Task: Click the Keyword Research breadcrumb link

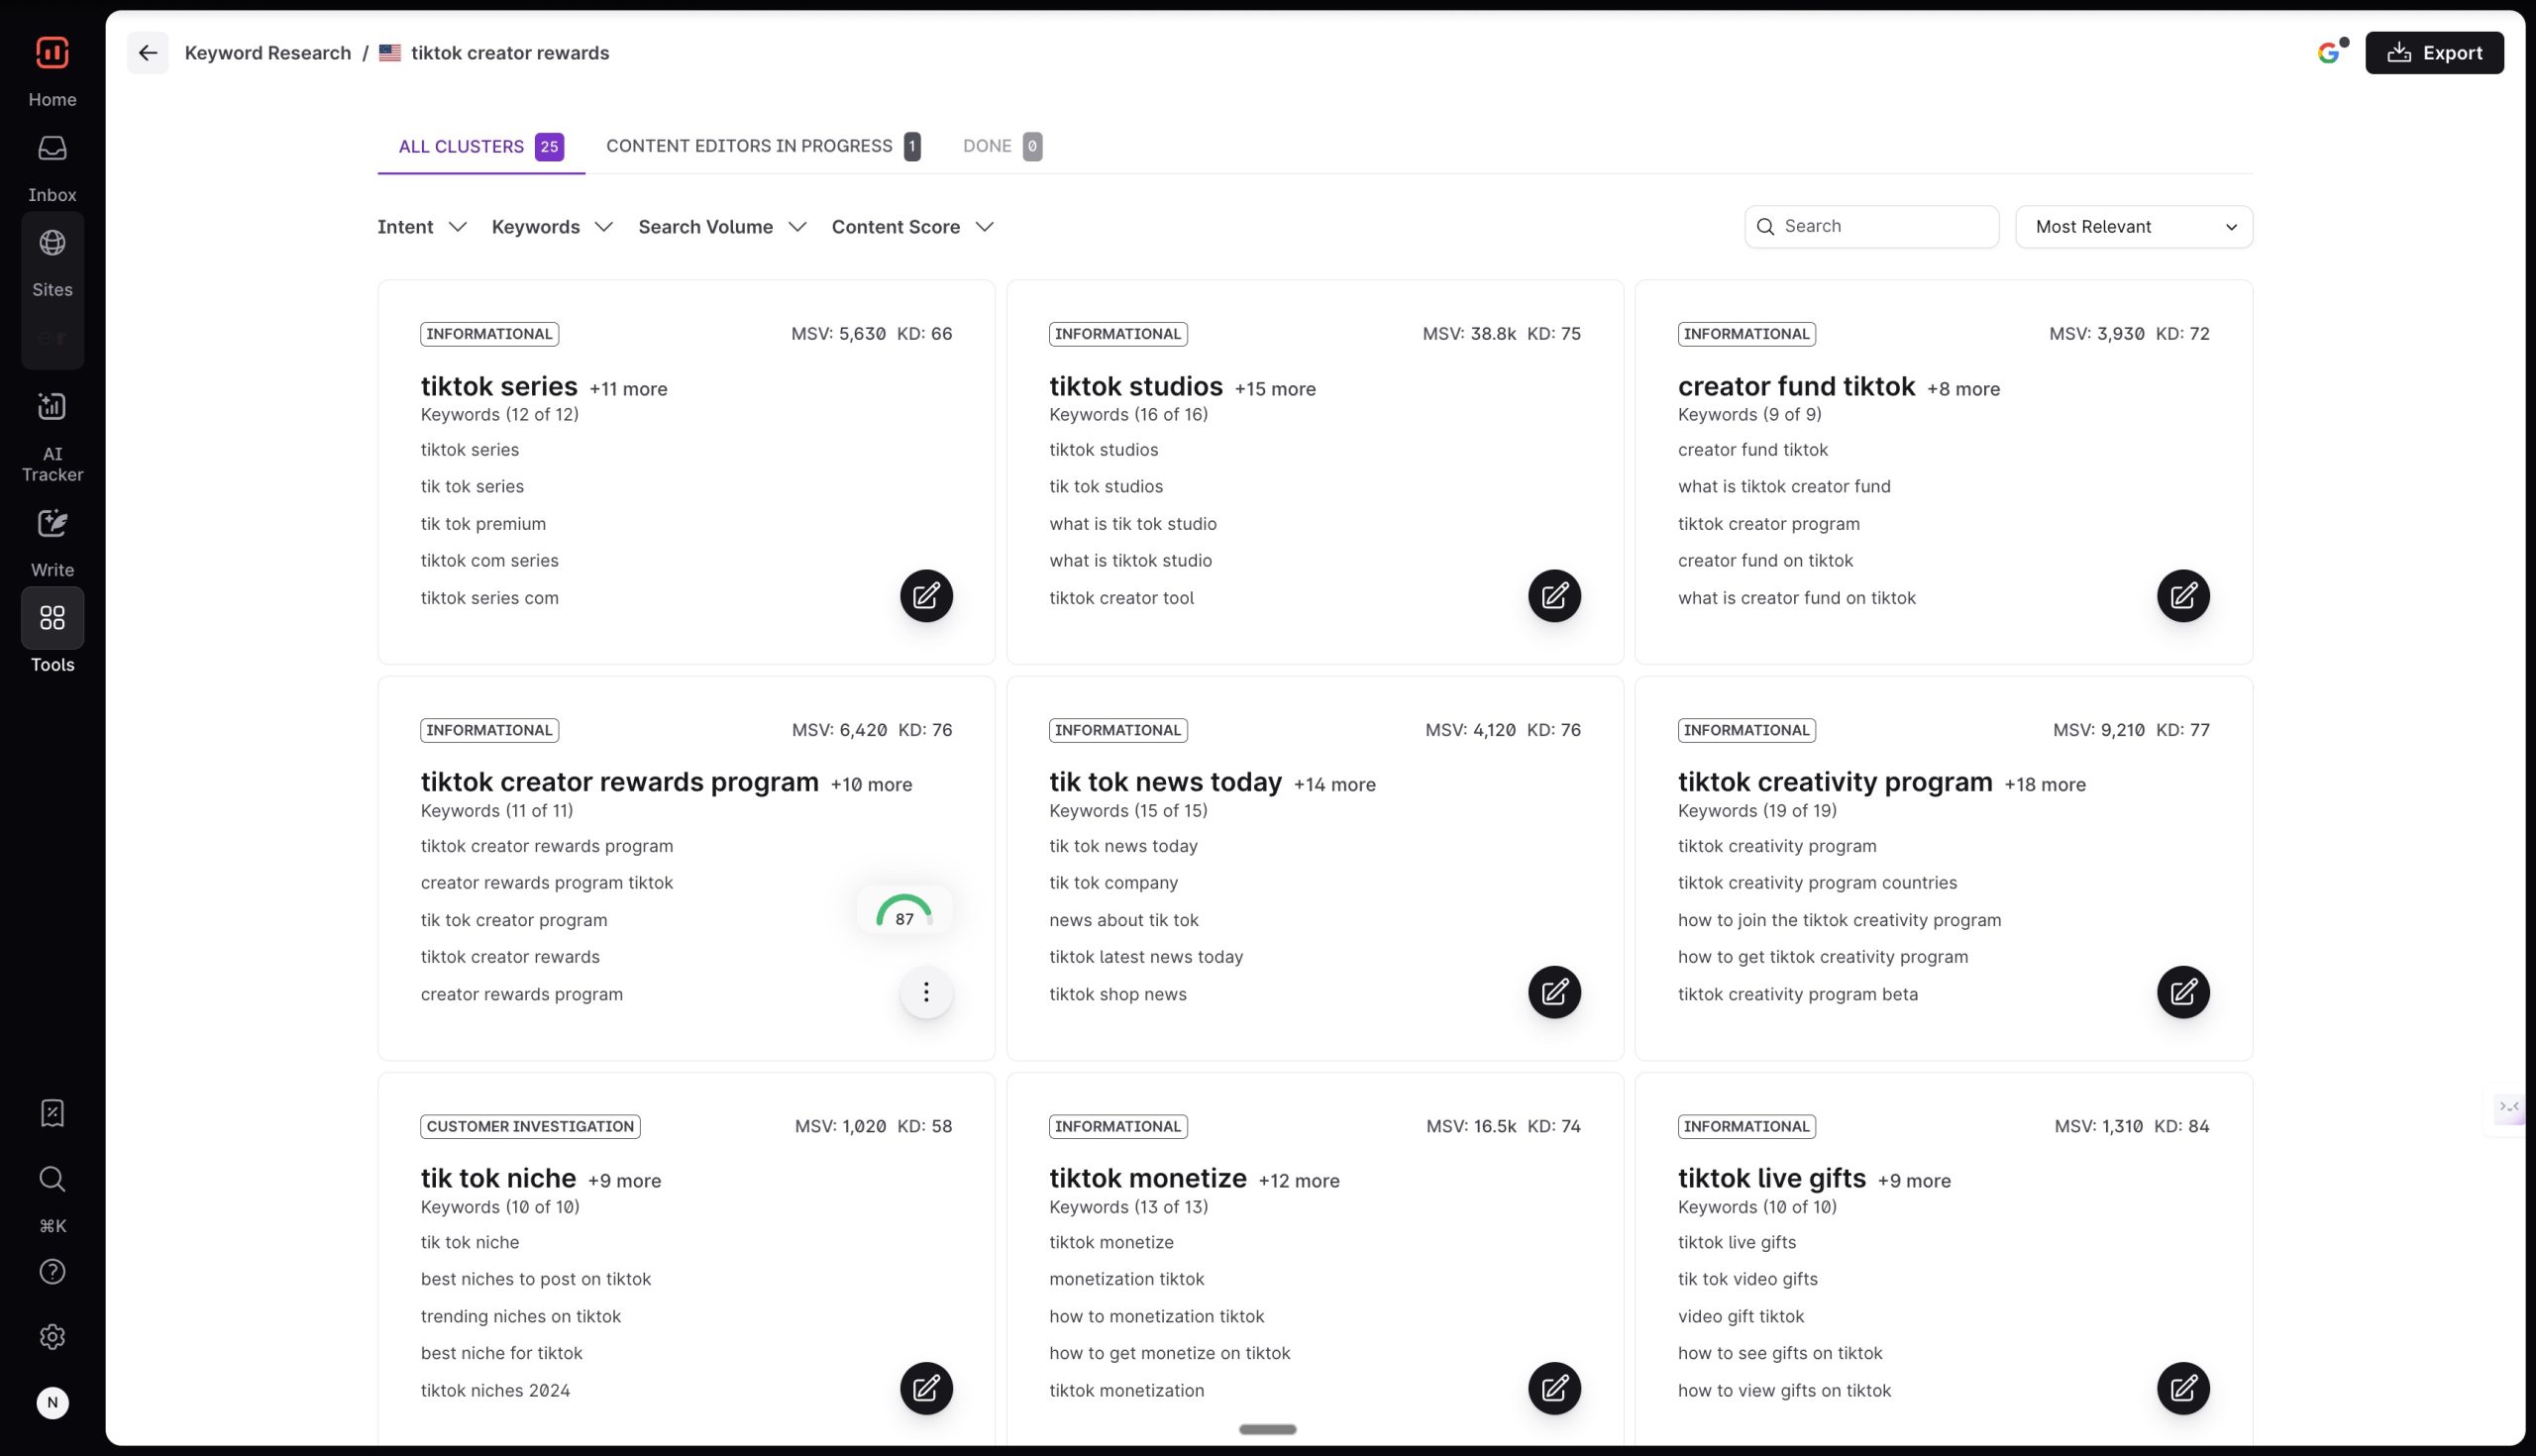Action: coord(268,53)
